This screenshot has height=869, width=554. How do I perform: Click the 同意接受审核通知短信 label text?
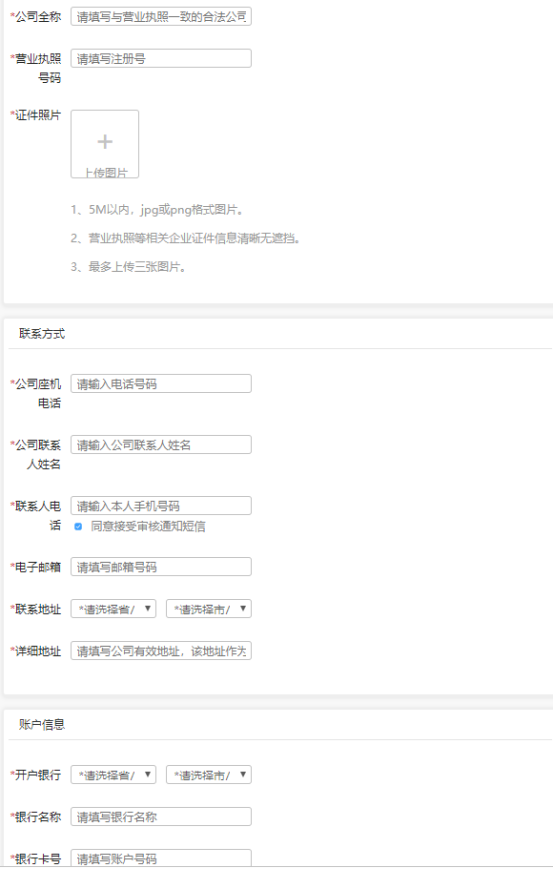pyautogui.click(x=148, y=526)
